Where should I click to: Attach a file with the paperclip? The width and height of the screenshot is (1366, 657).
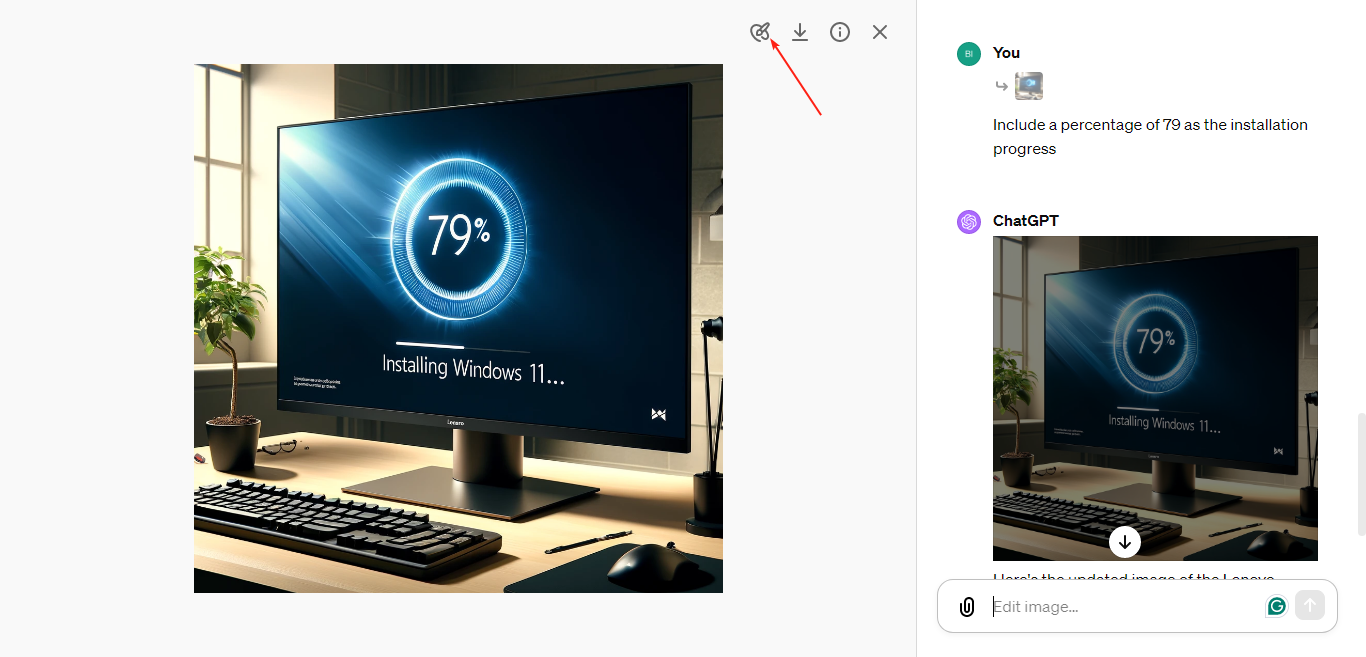(967, 607)
